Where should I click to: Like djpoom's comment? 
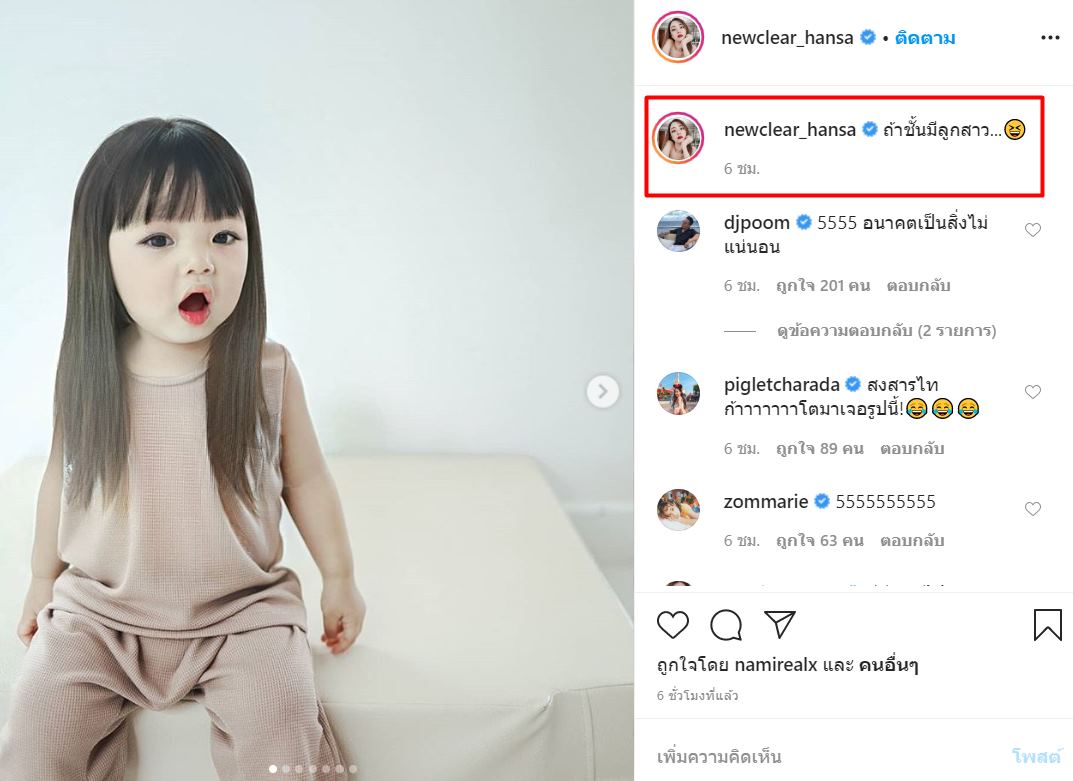[x=1033, y=230]
